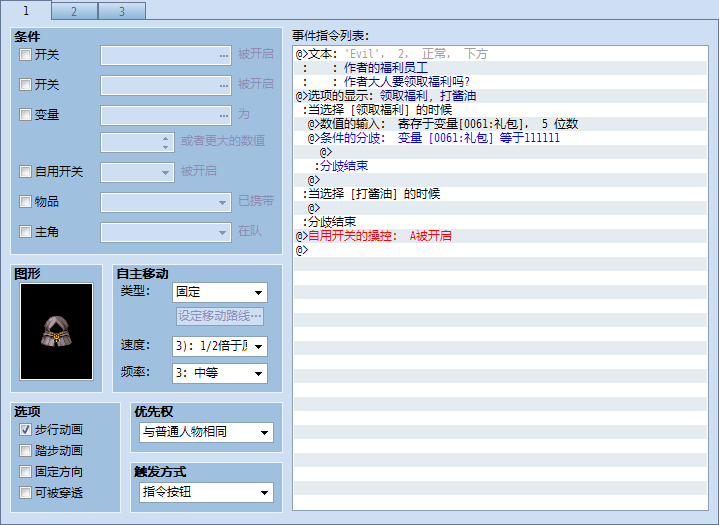Select the red 自用开关的操控 command line

pyautogui.click(x=501, y=236)
